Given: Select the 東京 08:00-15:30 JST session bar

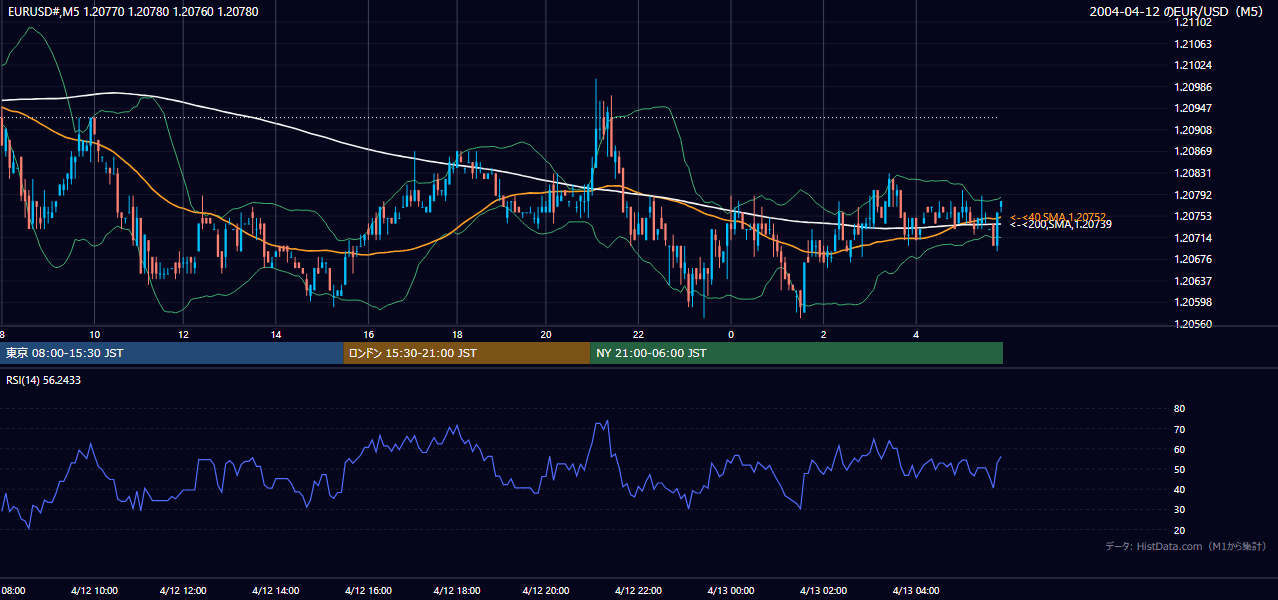Looking at the screenshot, I should point(171,353).
